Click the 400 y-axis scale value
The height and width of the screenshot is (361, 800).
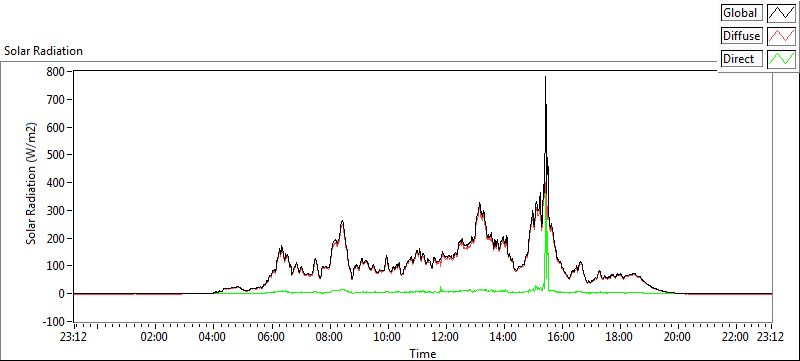click(56, 183)
